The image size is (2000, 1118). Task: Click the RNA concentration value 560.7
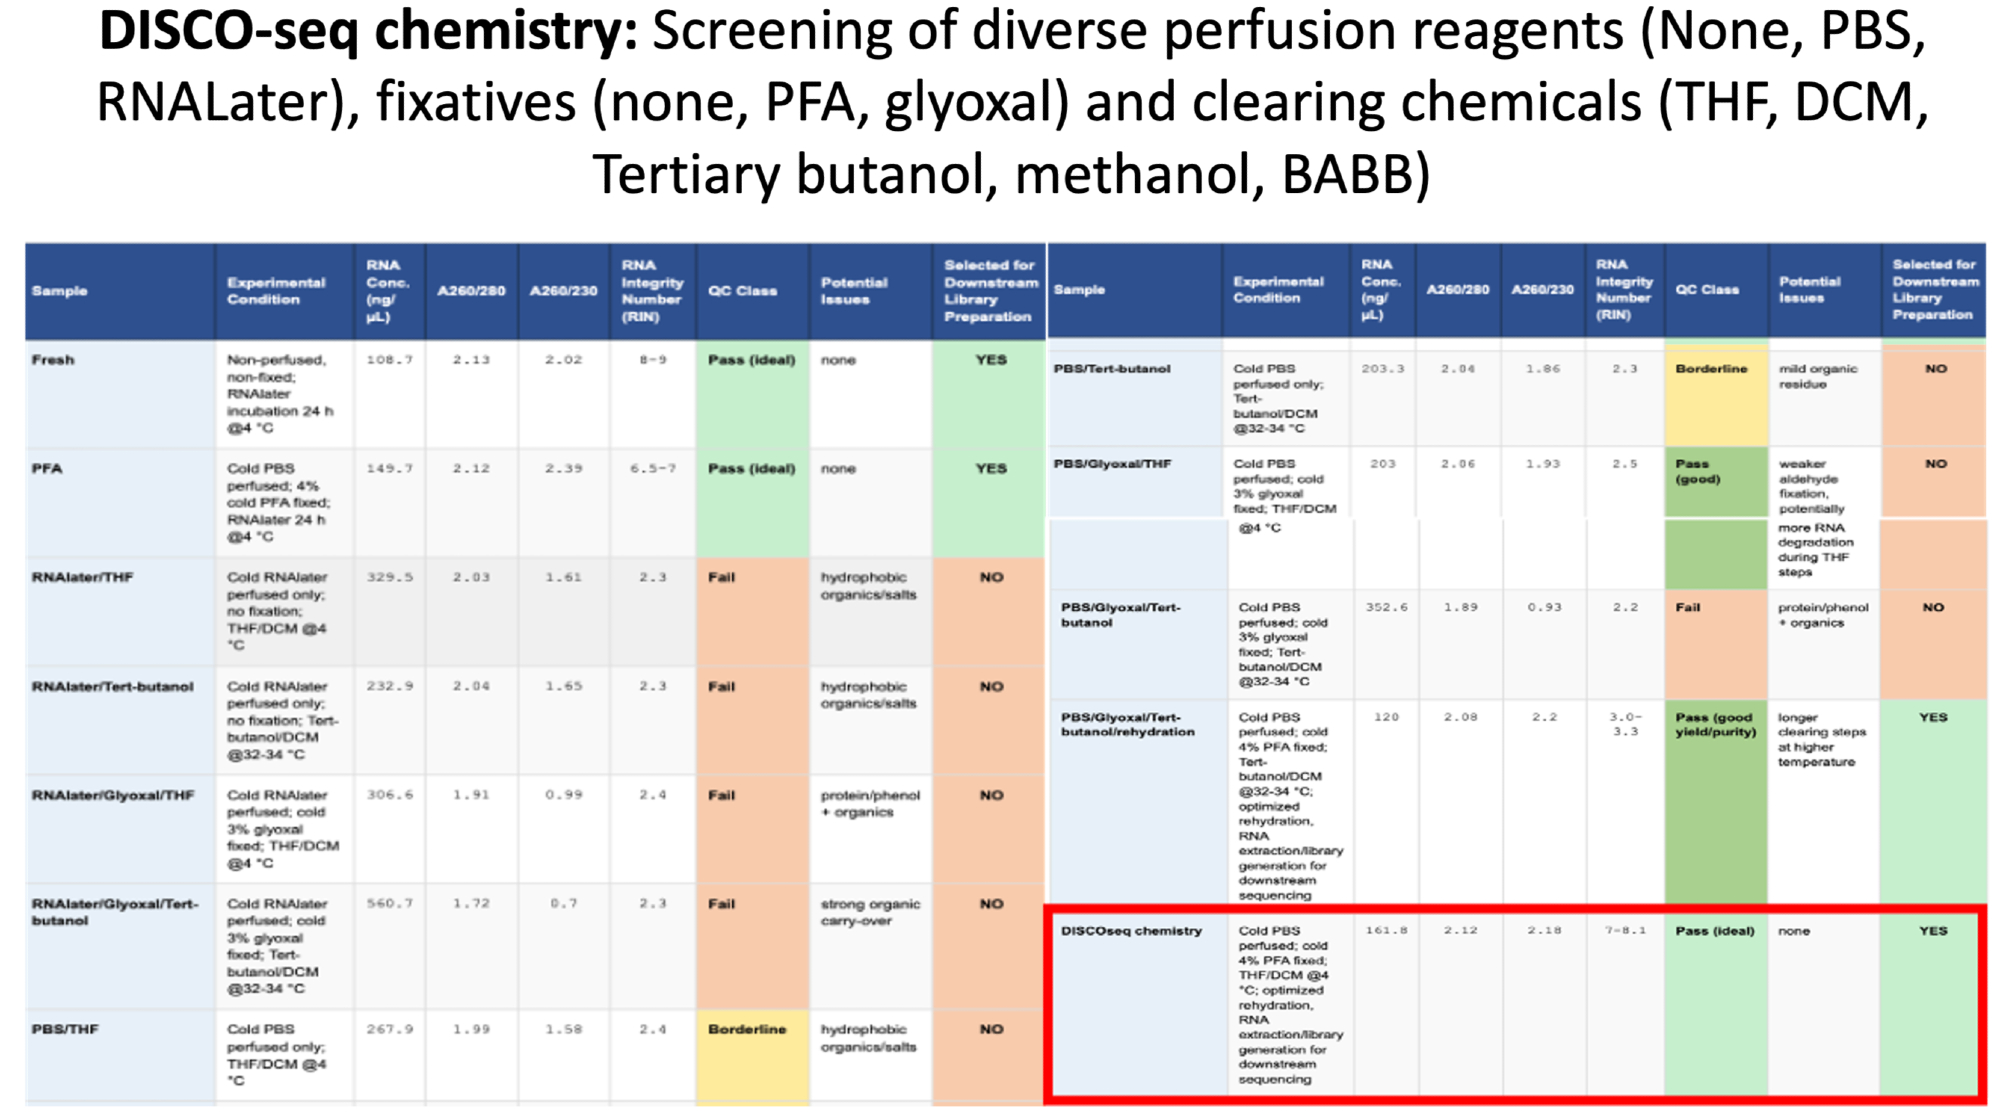[x=389, y=903]
